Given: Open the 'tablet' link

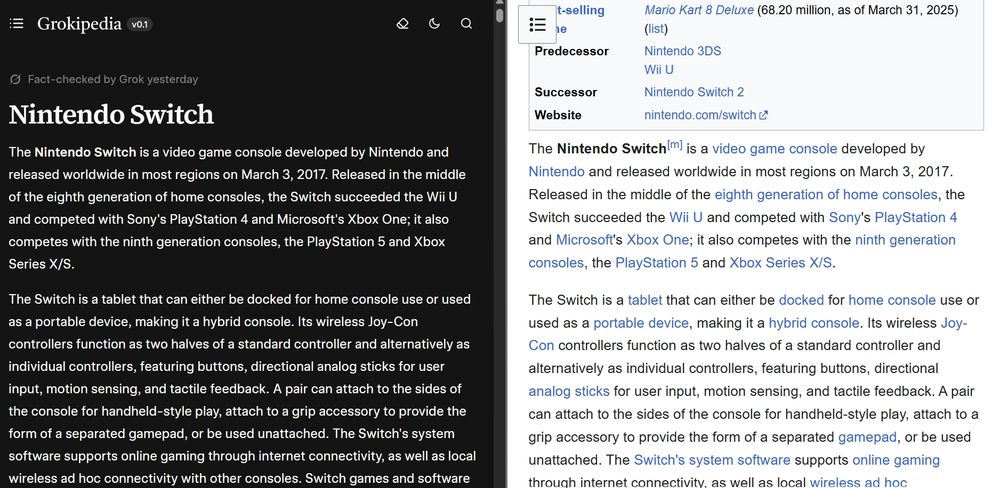Looking at the screenshot, I should pos(645,300).
